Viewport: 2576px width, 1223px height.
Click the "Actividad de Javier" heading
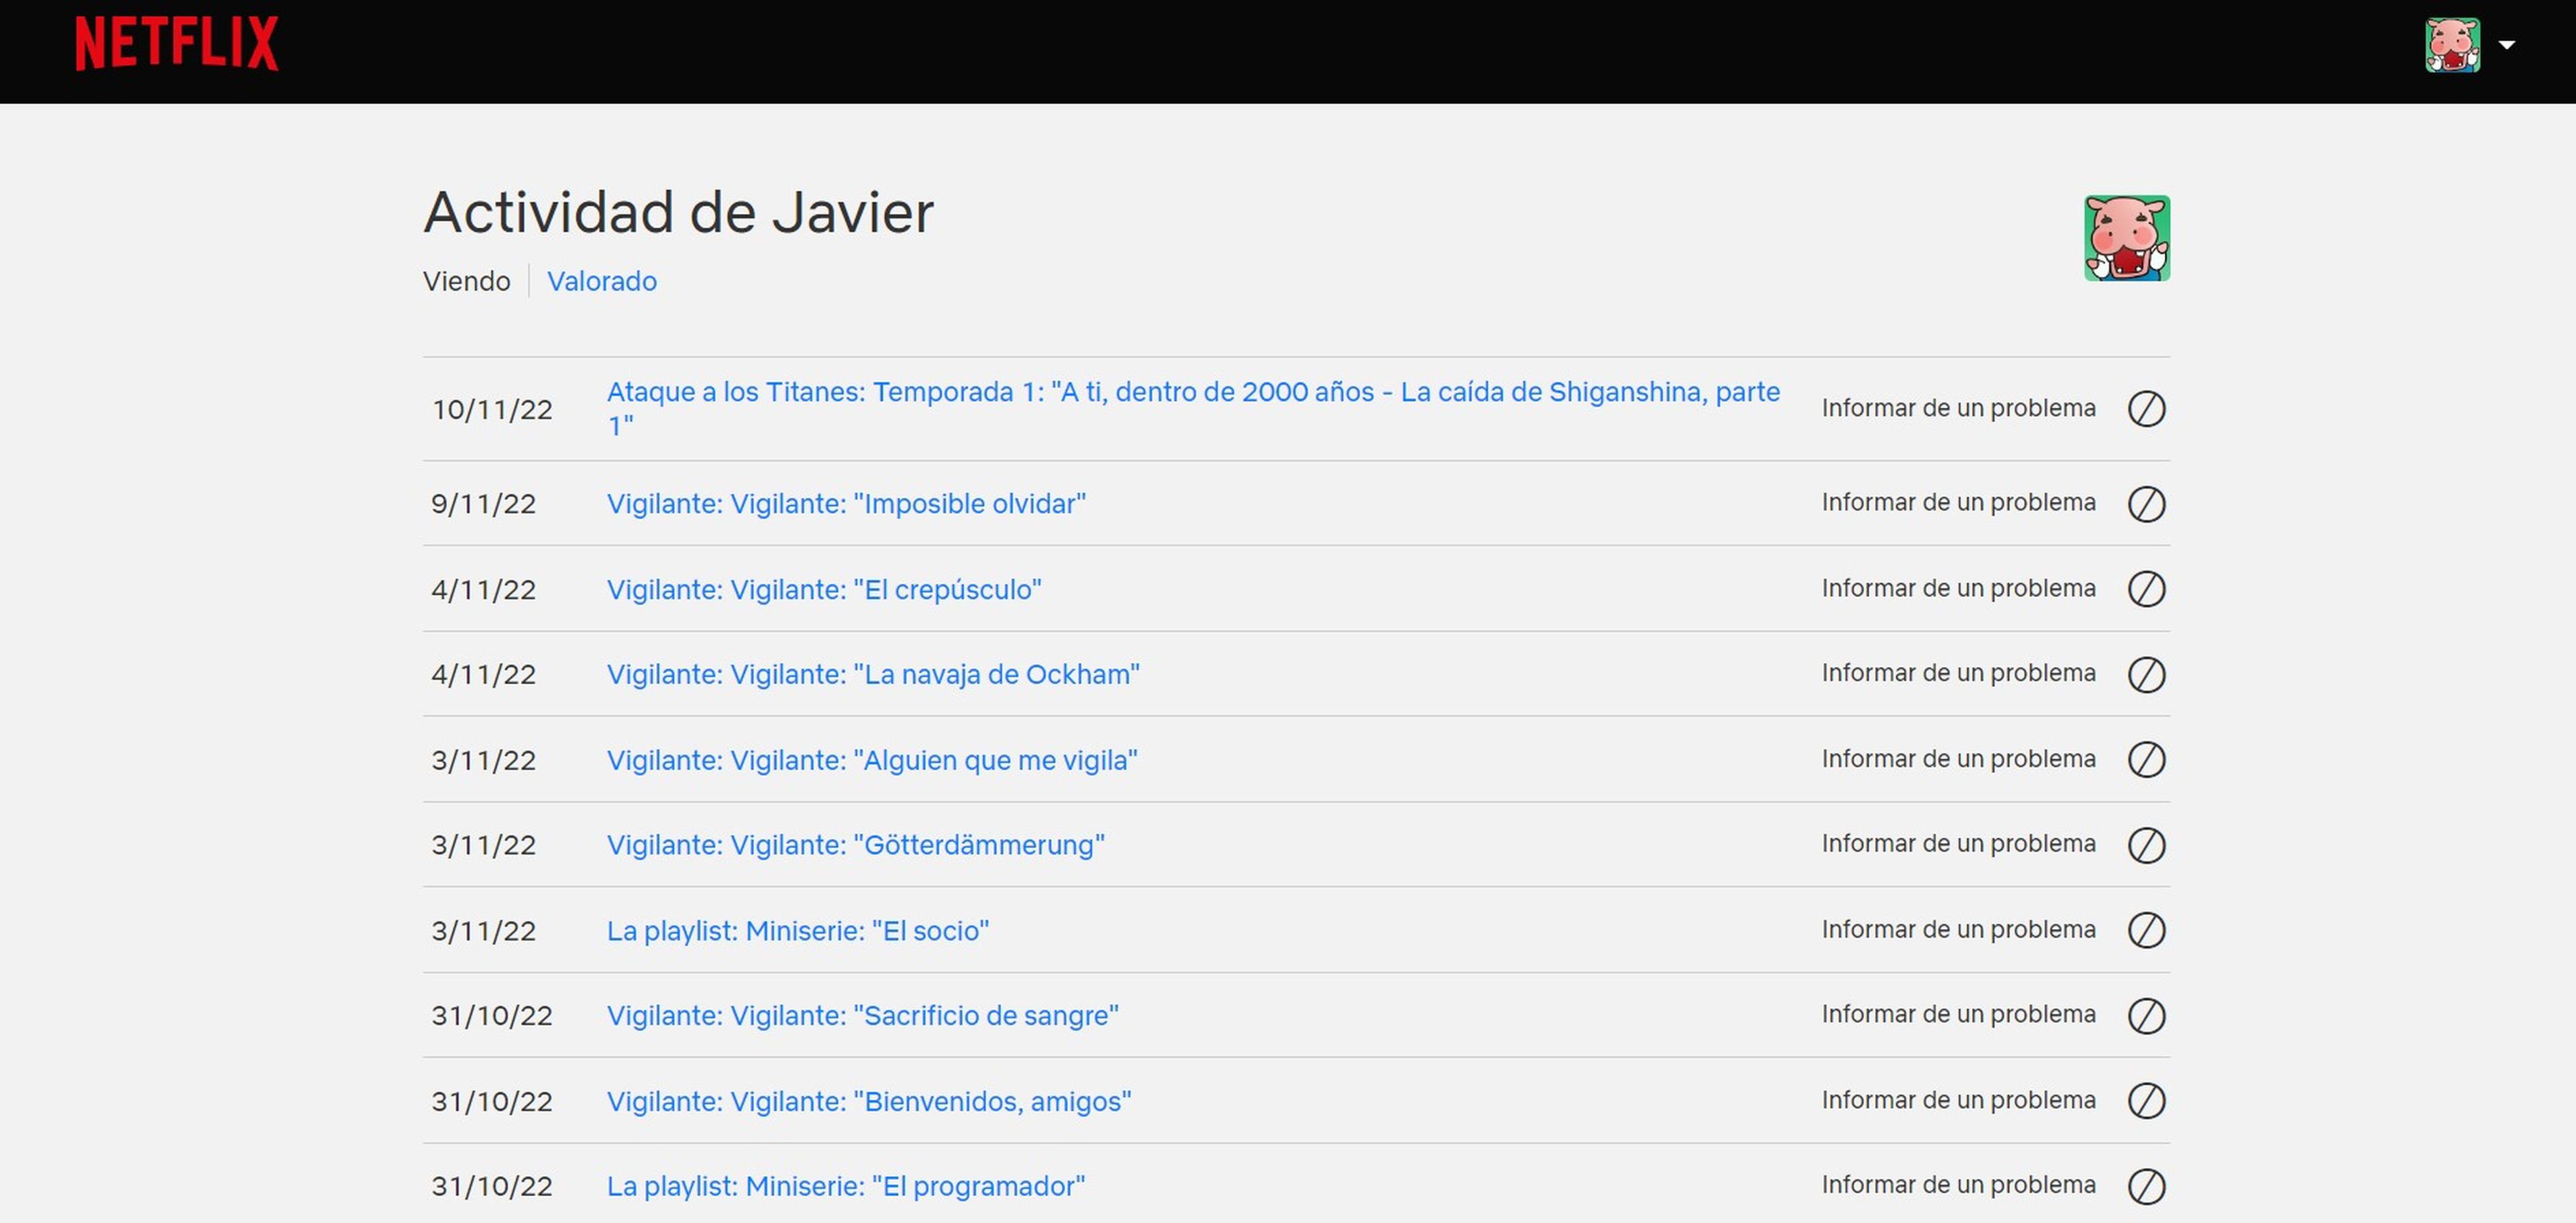click(678, 212)
